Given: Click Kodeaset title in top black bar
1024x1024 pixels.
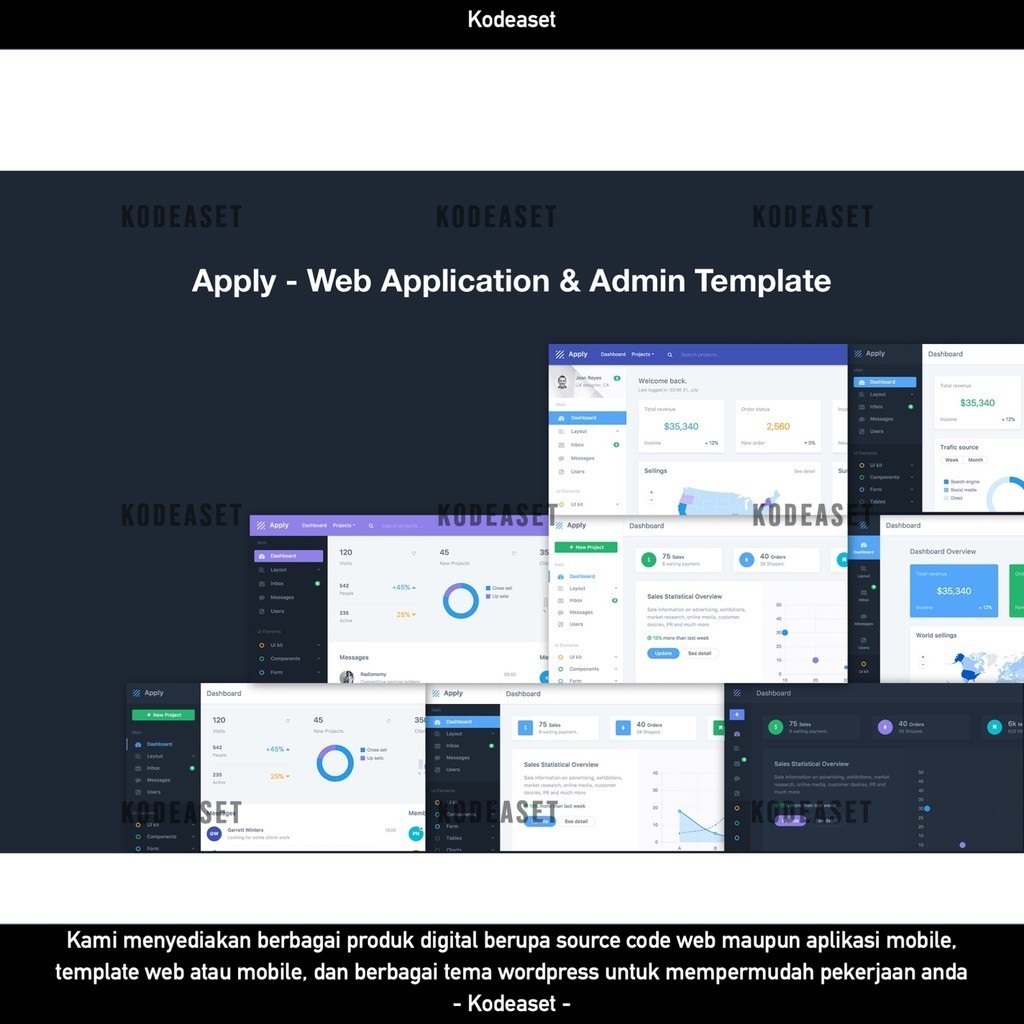Looking at the screenshot, I should [x=512, y=20].
